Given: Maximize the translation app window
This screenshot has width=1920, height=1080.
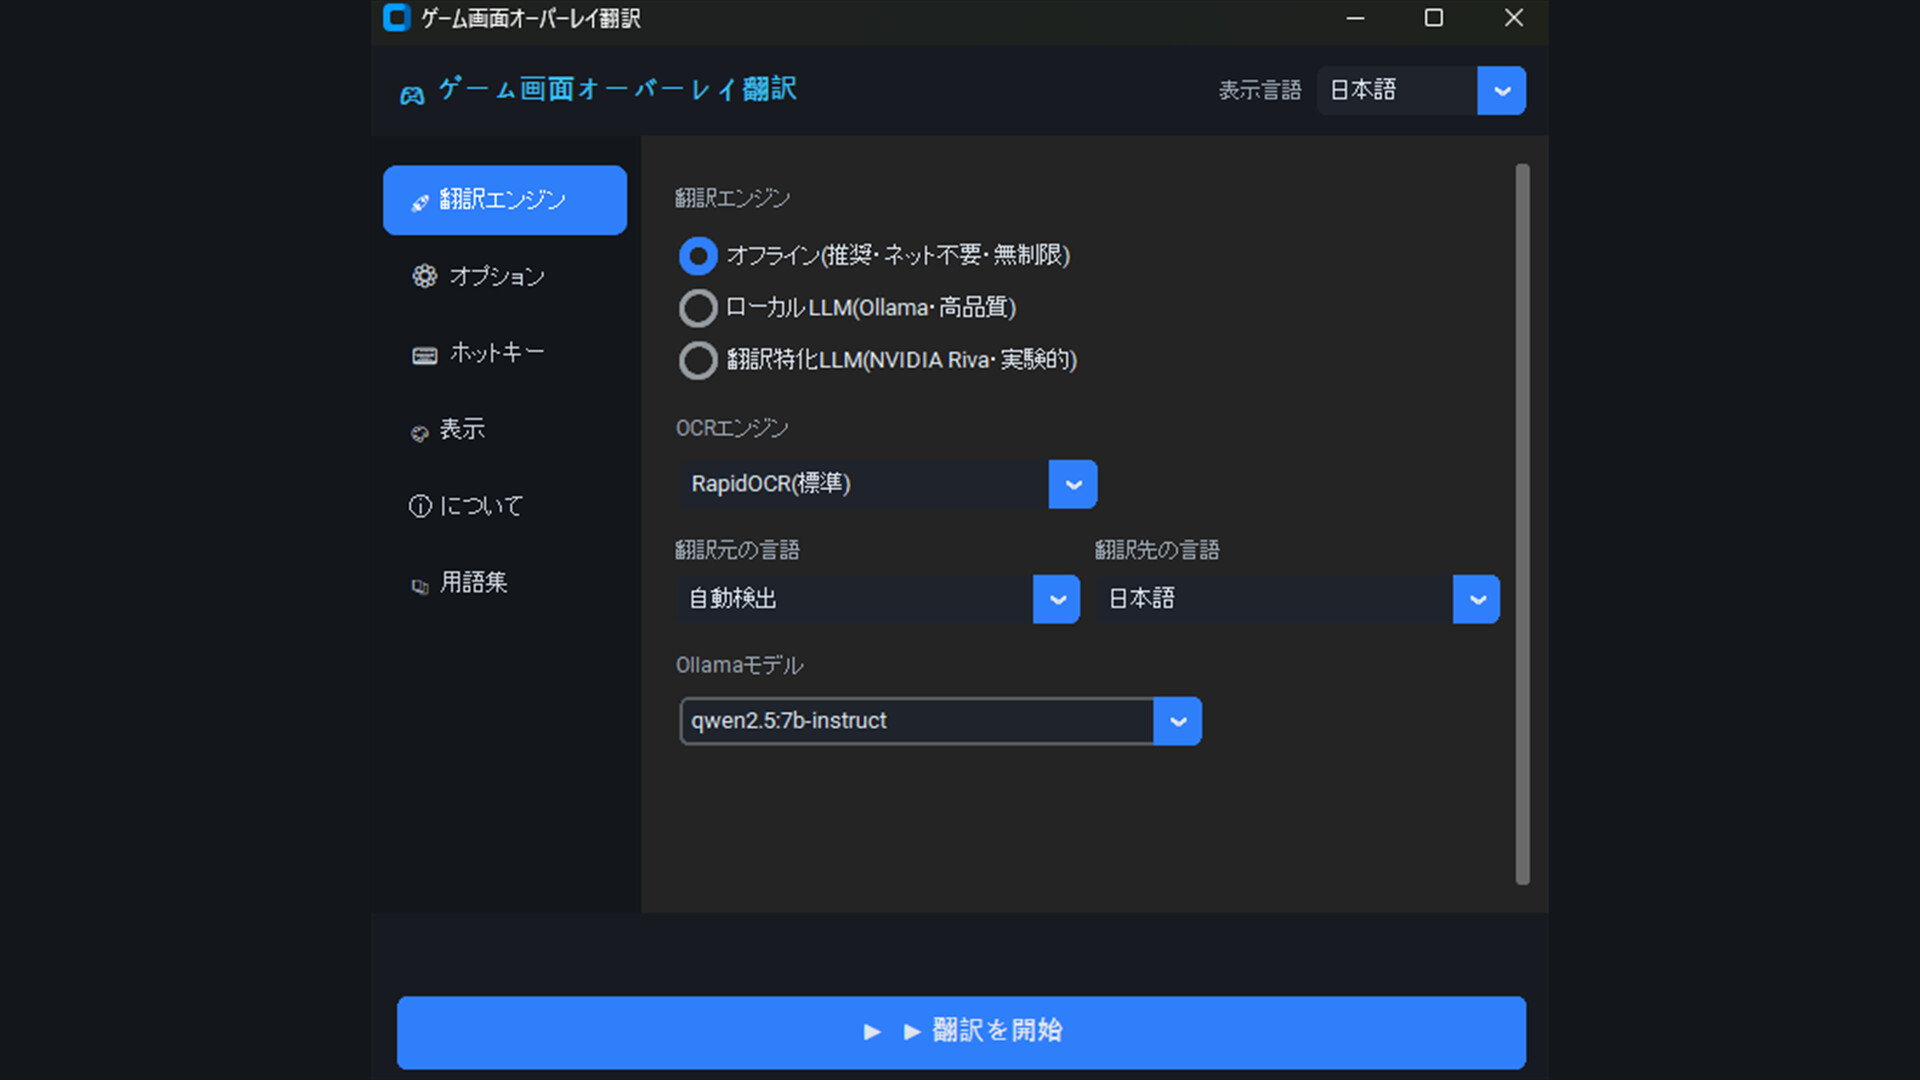Looking at the screenshot, I should coord(1433,18).
